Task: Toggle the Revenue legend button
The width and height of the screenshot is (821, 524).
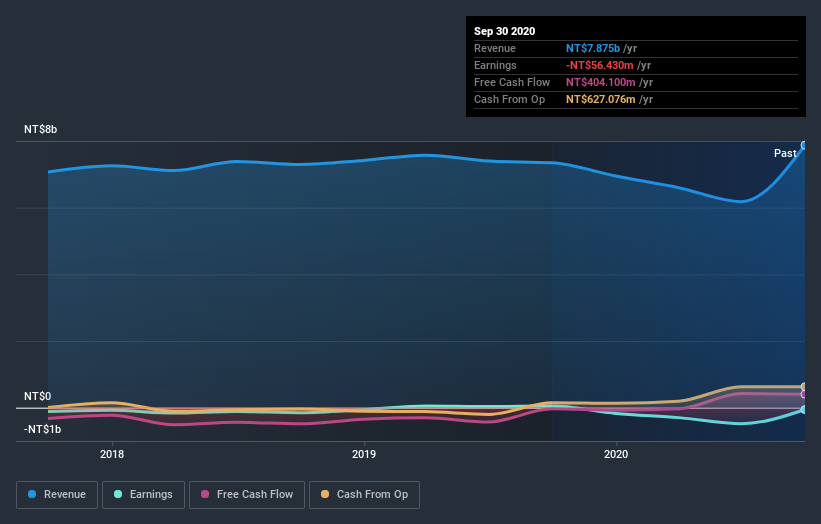Action: (57, 495)
